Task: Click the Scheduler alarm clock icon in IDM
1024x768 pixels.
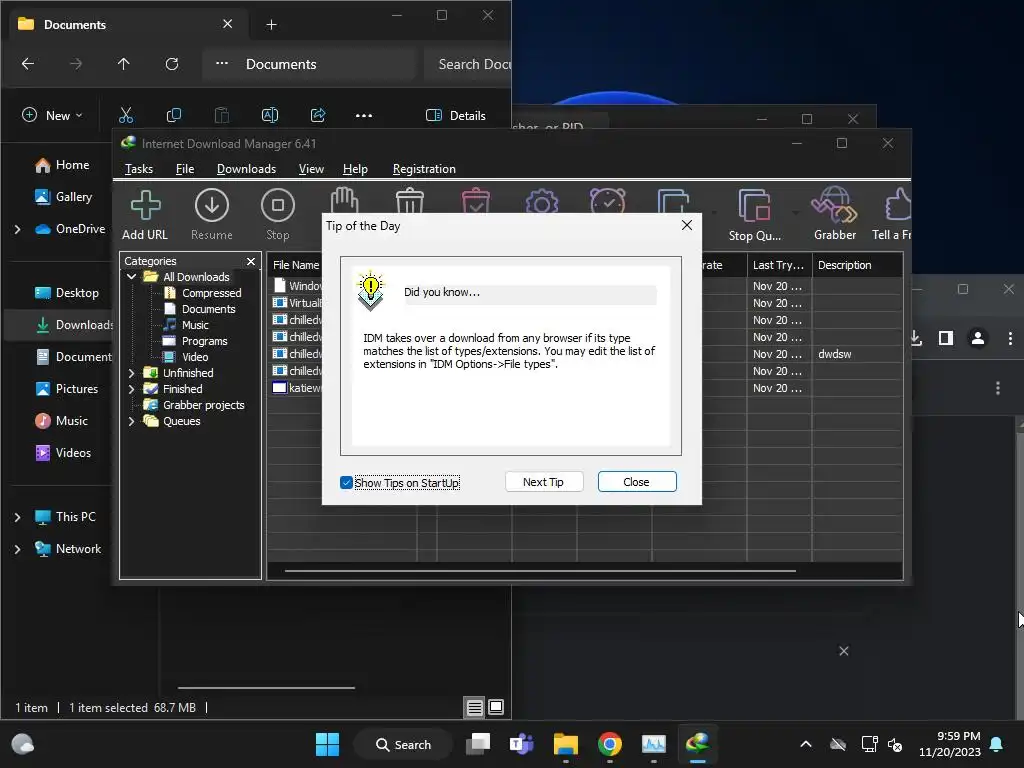Action: tap(607, 200)
